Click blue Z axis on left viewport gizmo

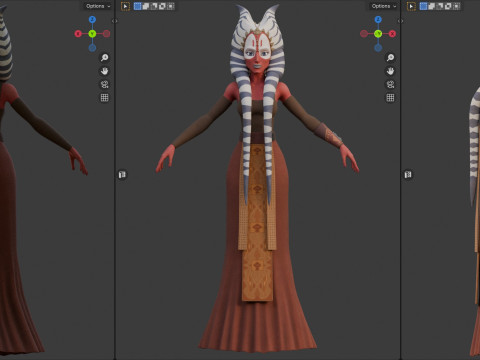[x=92, y=20]
